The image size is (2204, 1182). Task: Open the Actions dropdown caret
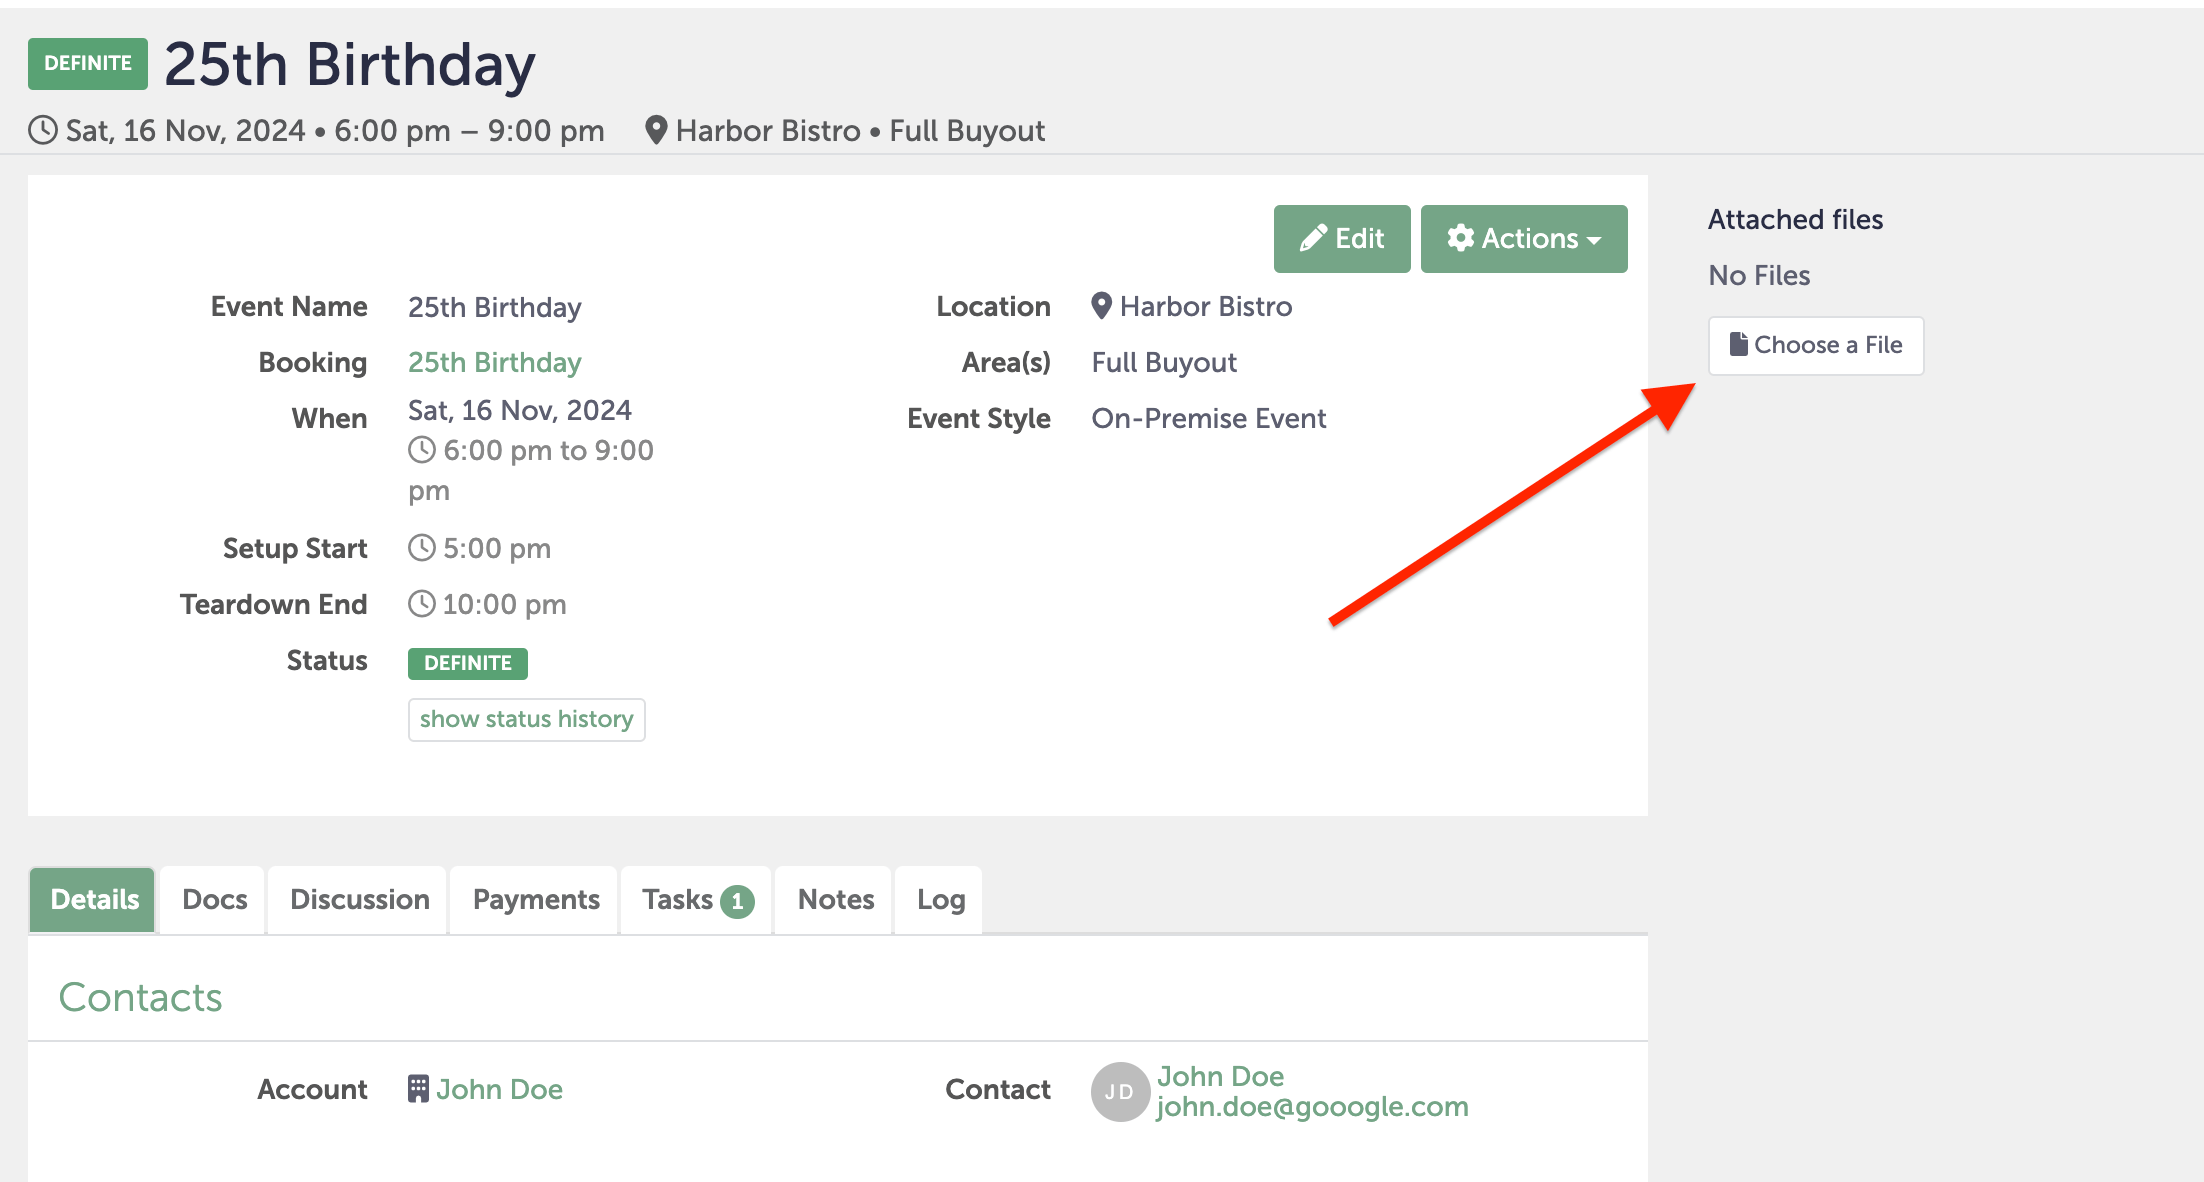[1594, 240]
